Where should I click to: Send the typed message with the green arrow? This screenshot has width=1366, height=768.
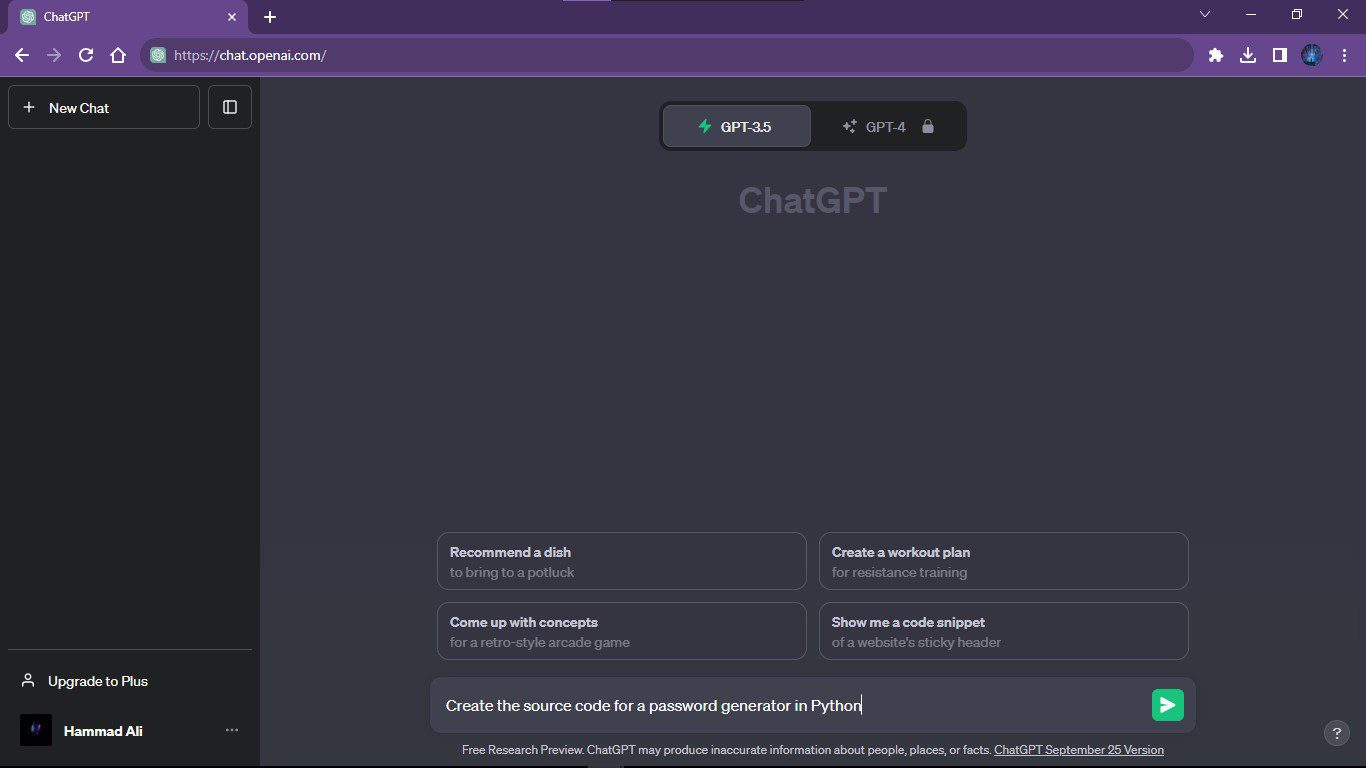[1167, 705]
